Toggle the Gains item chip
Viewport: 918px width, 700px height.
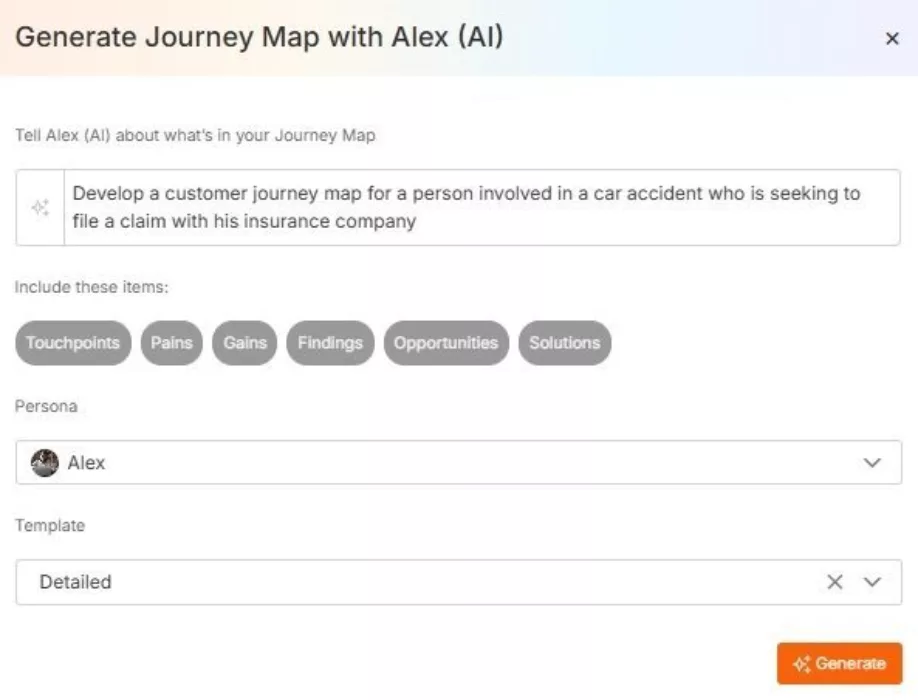tap(244, 342)
